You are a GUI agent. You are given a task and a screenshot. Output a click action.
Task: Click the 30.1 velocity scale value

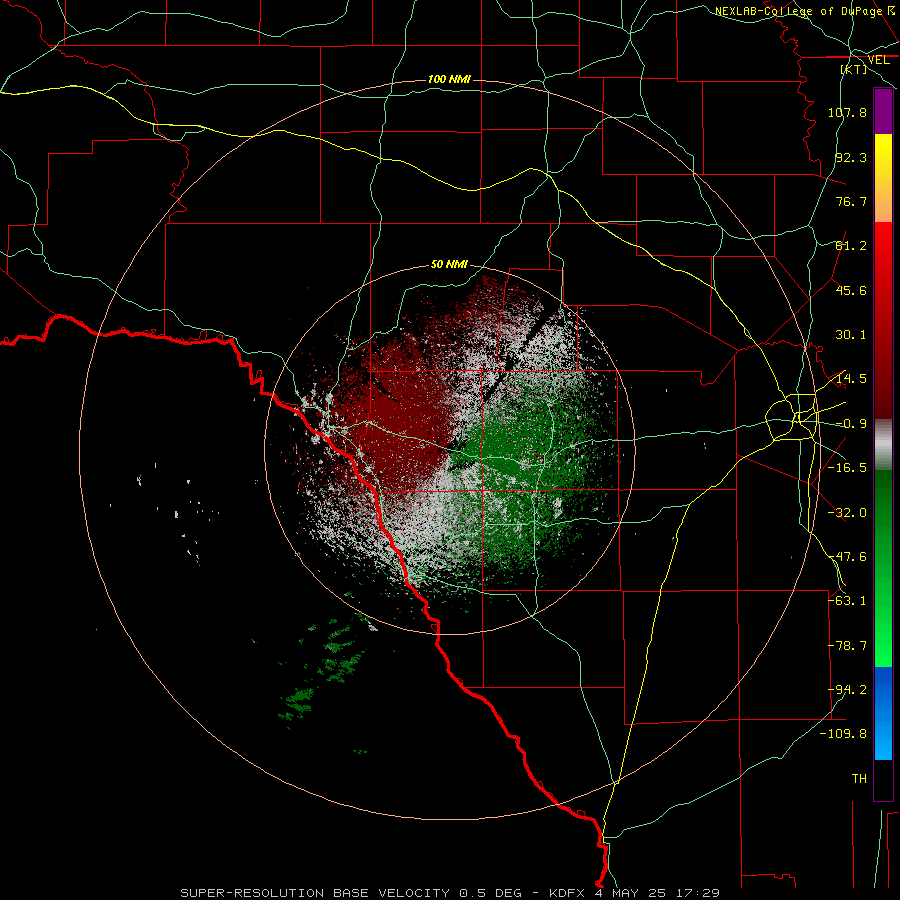(851, 335)
